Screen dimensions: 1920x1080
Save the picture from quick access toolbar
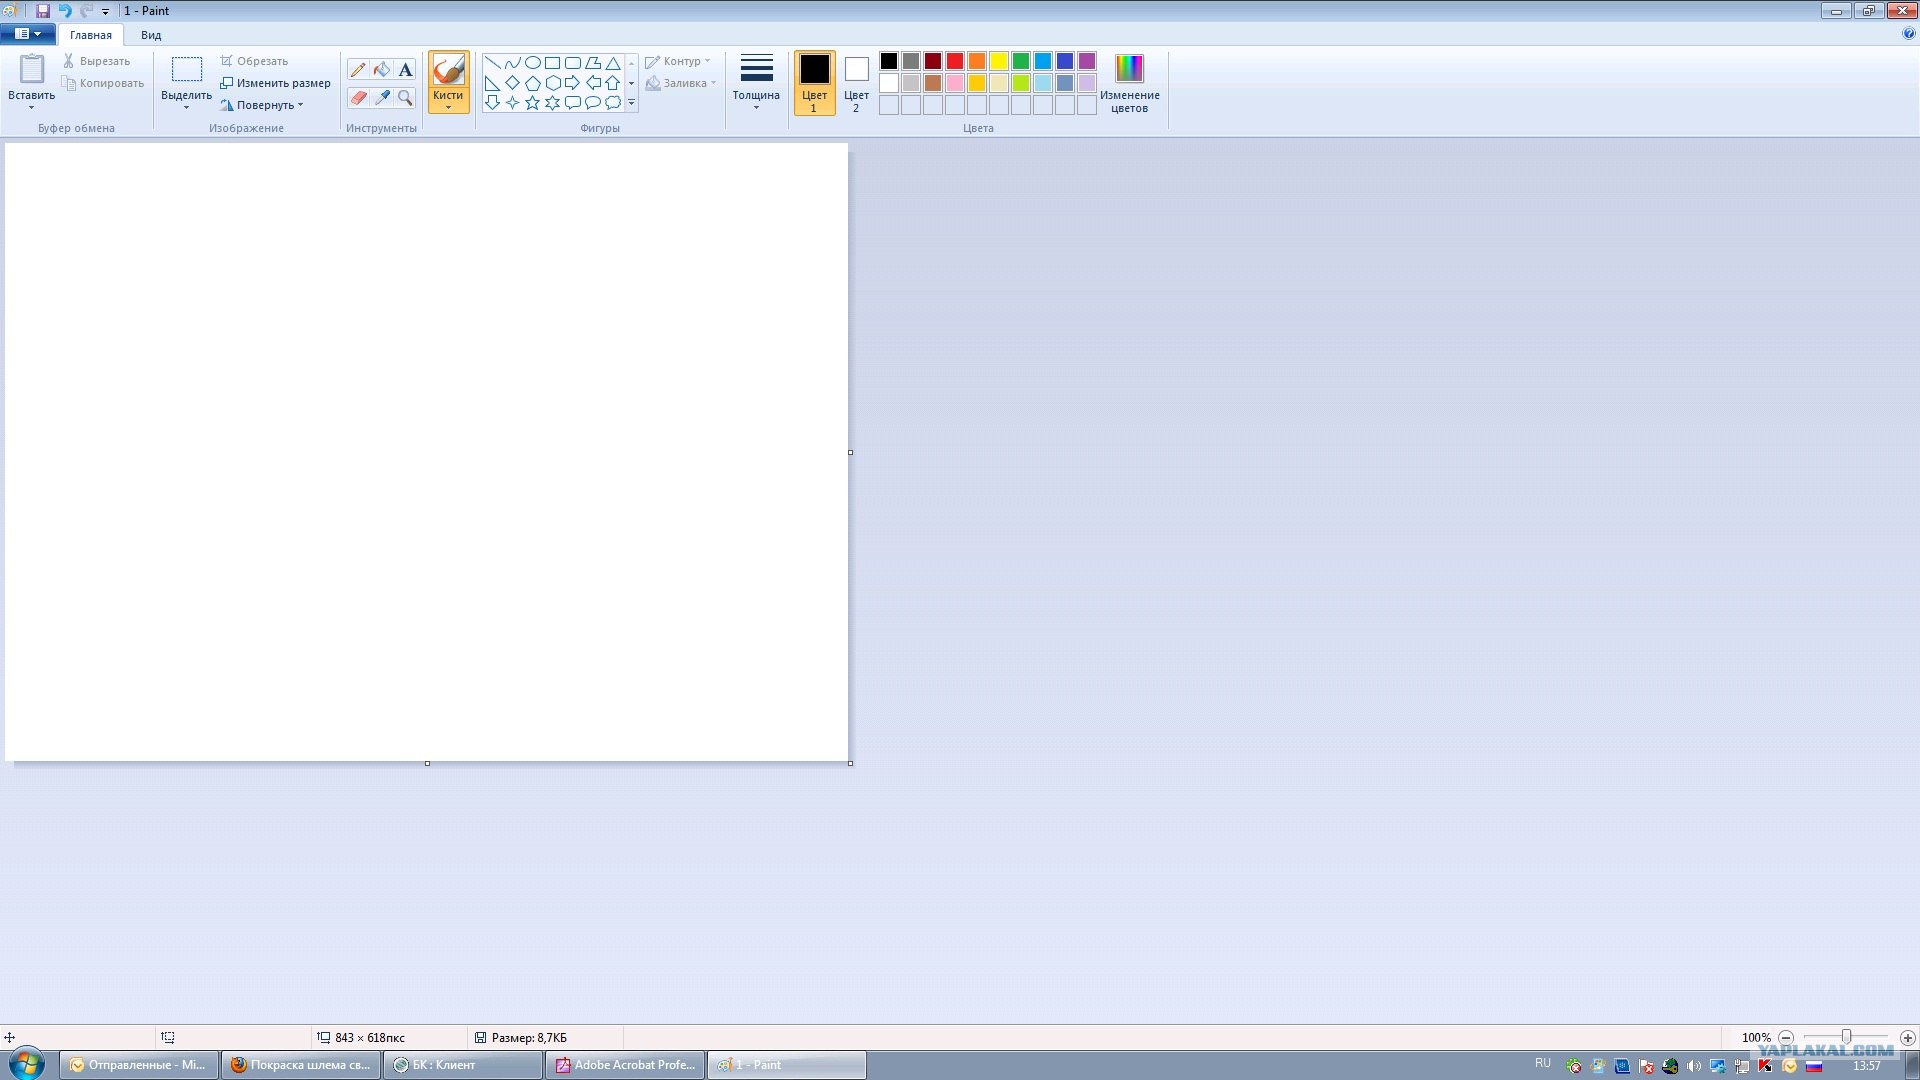coord(43,11)
